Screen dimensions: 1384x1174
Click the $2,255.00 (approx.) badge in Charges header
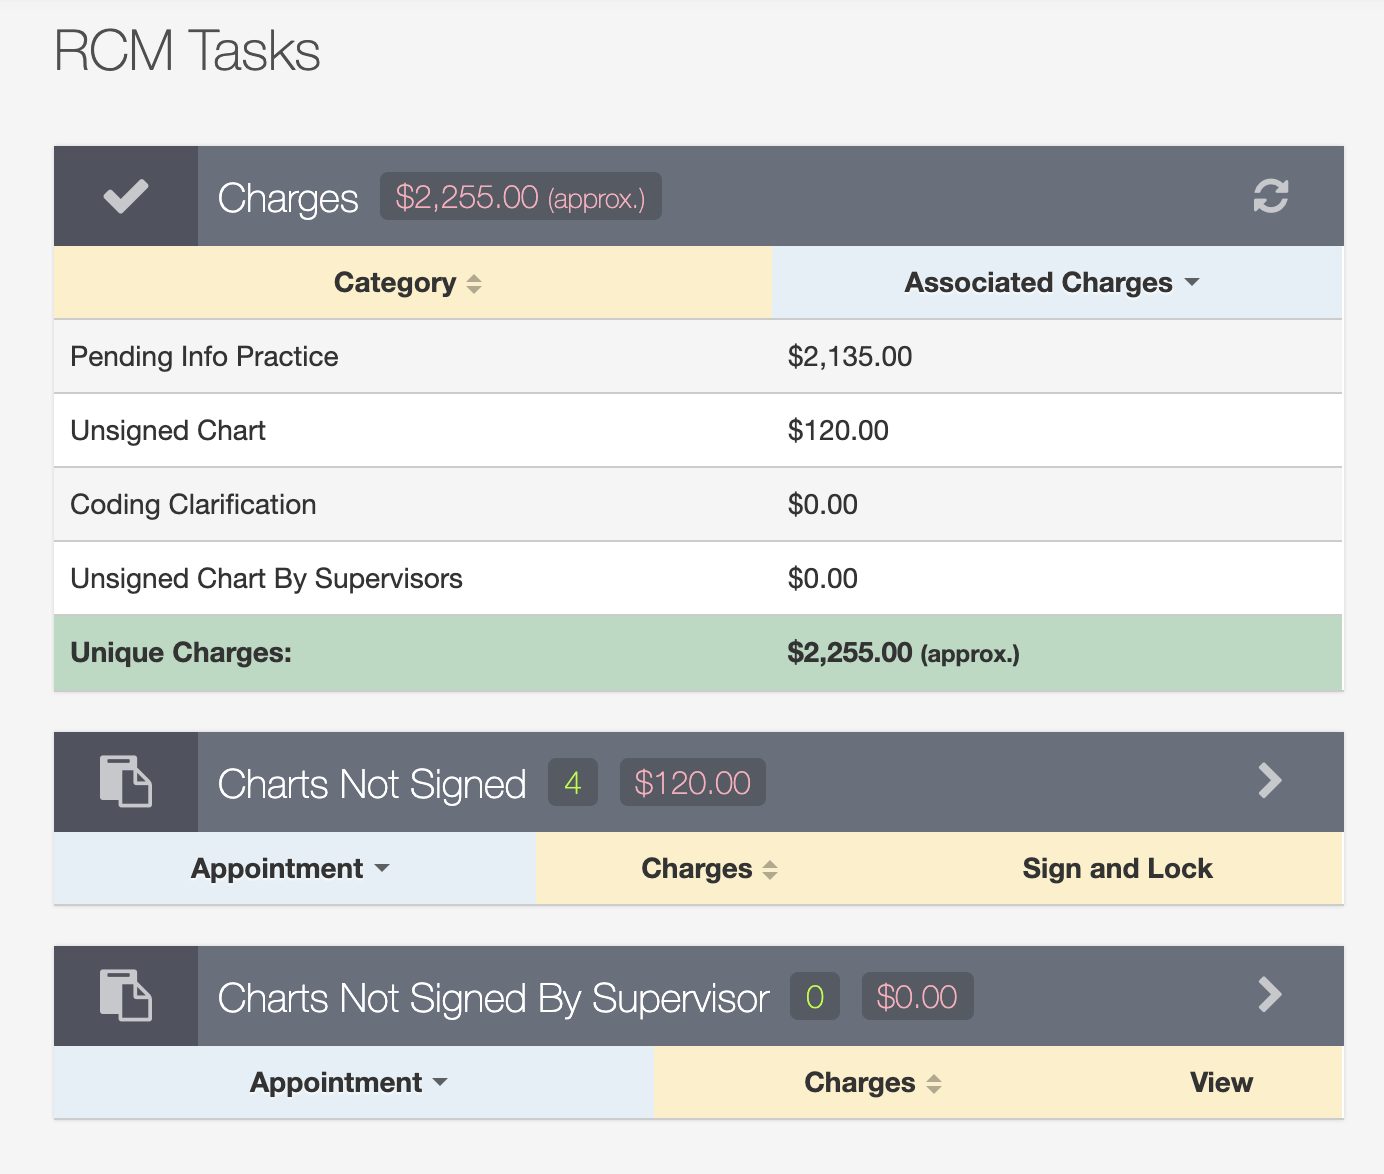pos(520,197)
